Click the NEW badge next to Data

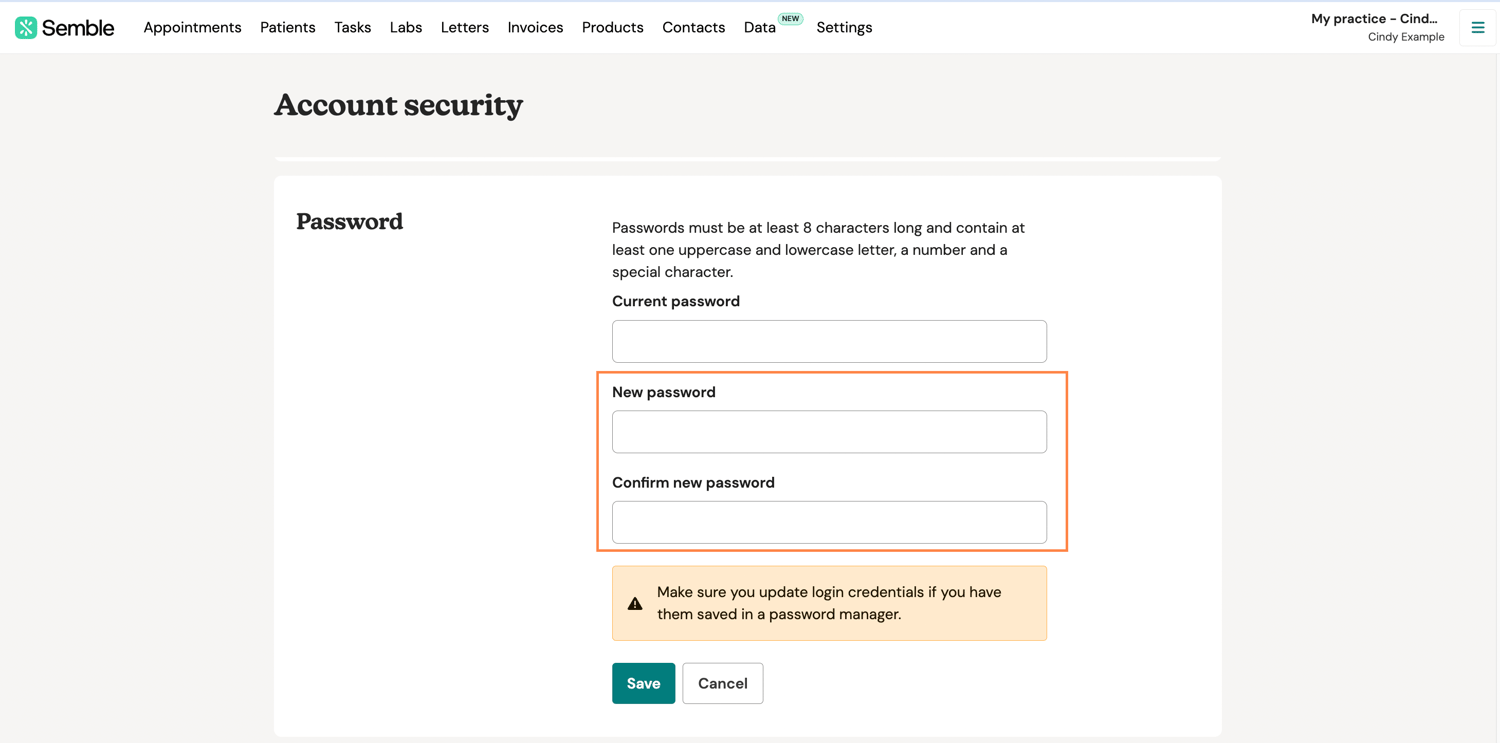coord(789,19)
